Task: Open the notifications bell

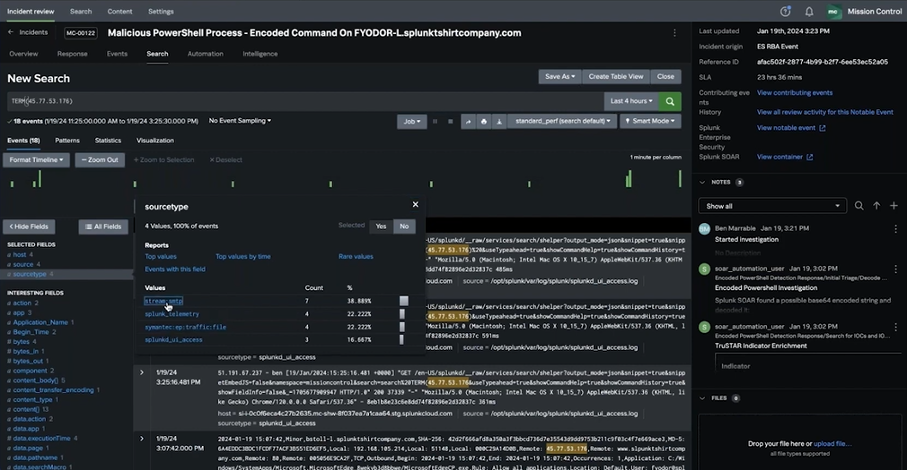Action: pos(808,11)
